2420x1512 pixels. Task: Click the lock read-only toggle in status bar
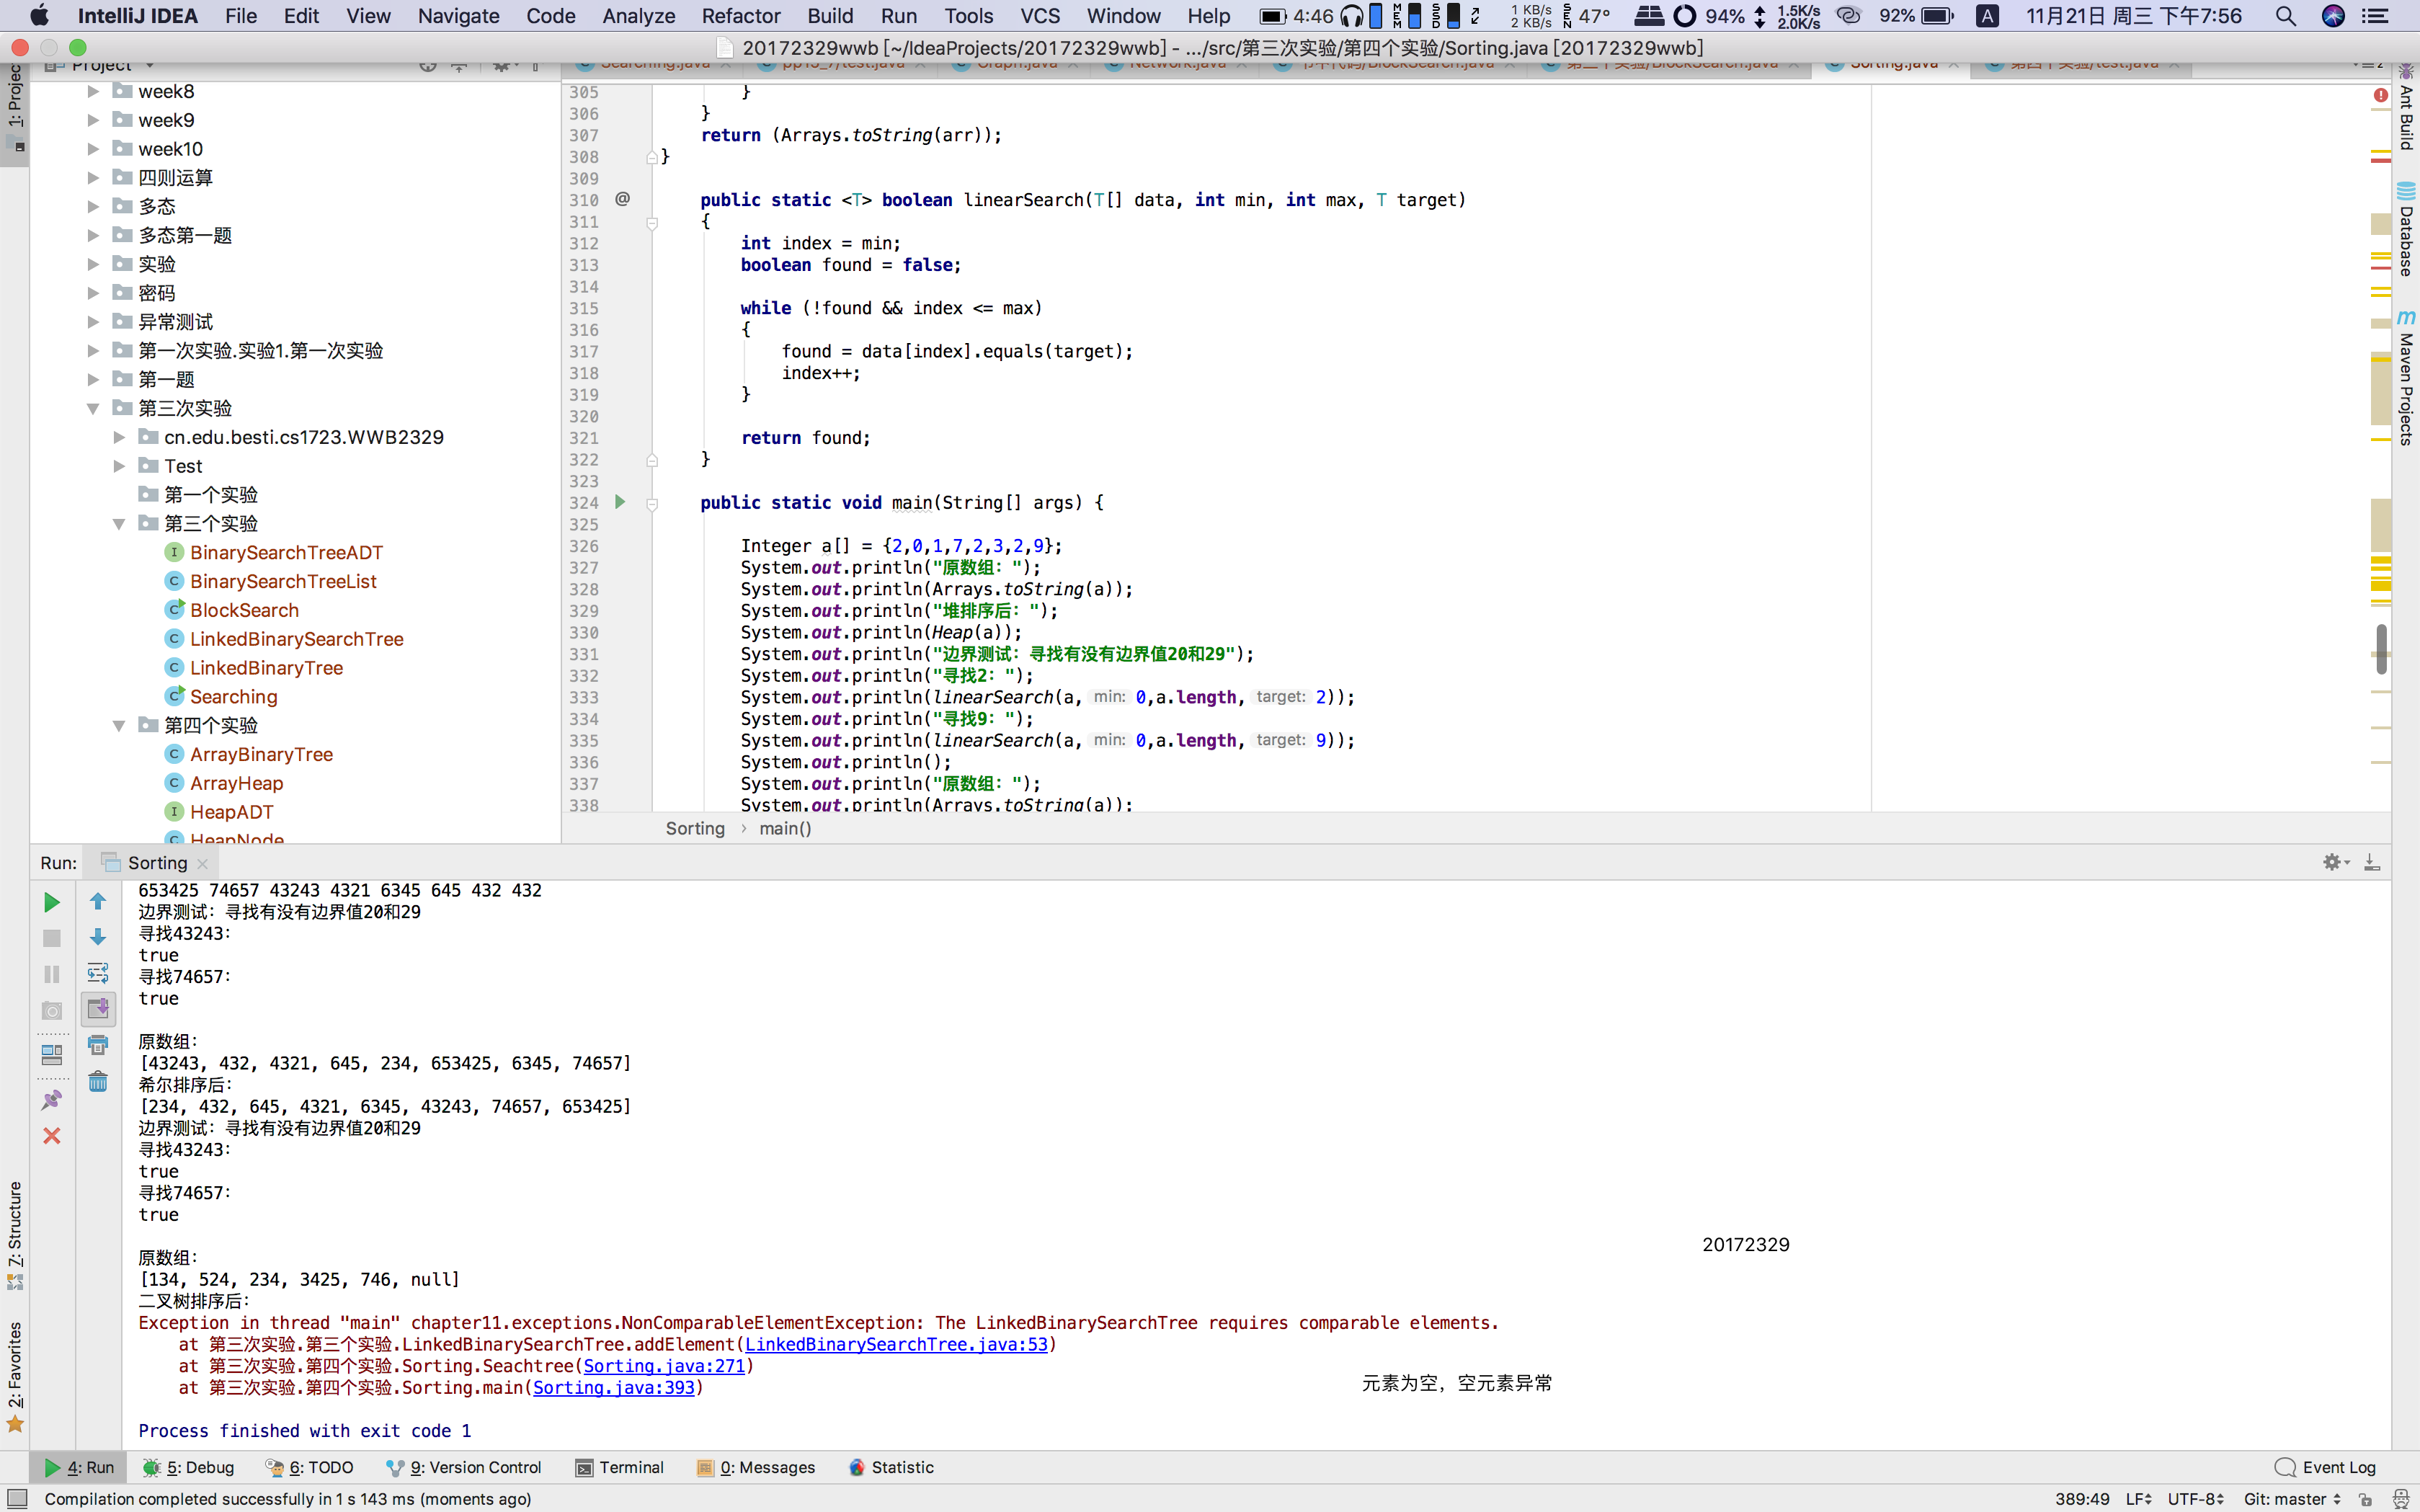[x=2365, y=1499]
